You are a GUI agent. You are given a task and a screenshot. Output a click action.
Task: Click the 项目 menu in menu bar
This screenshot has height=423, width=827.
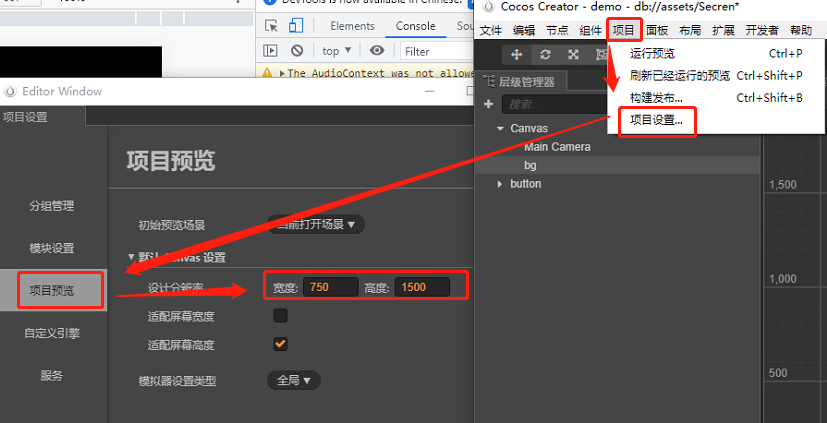(623, 31)
